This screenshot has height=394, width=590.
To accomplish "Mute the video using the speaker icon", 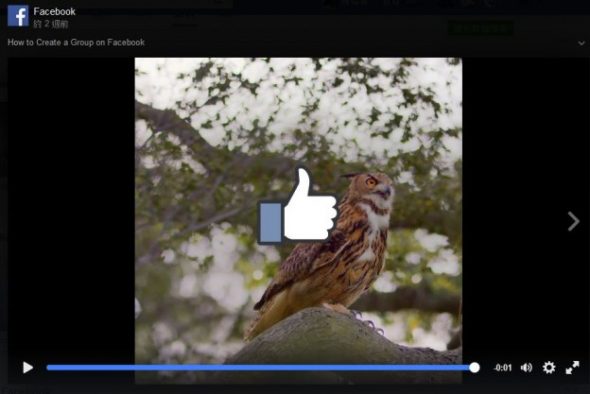I will point(526,367).
